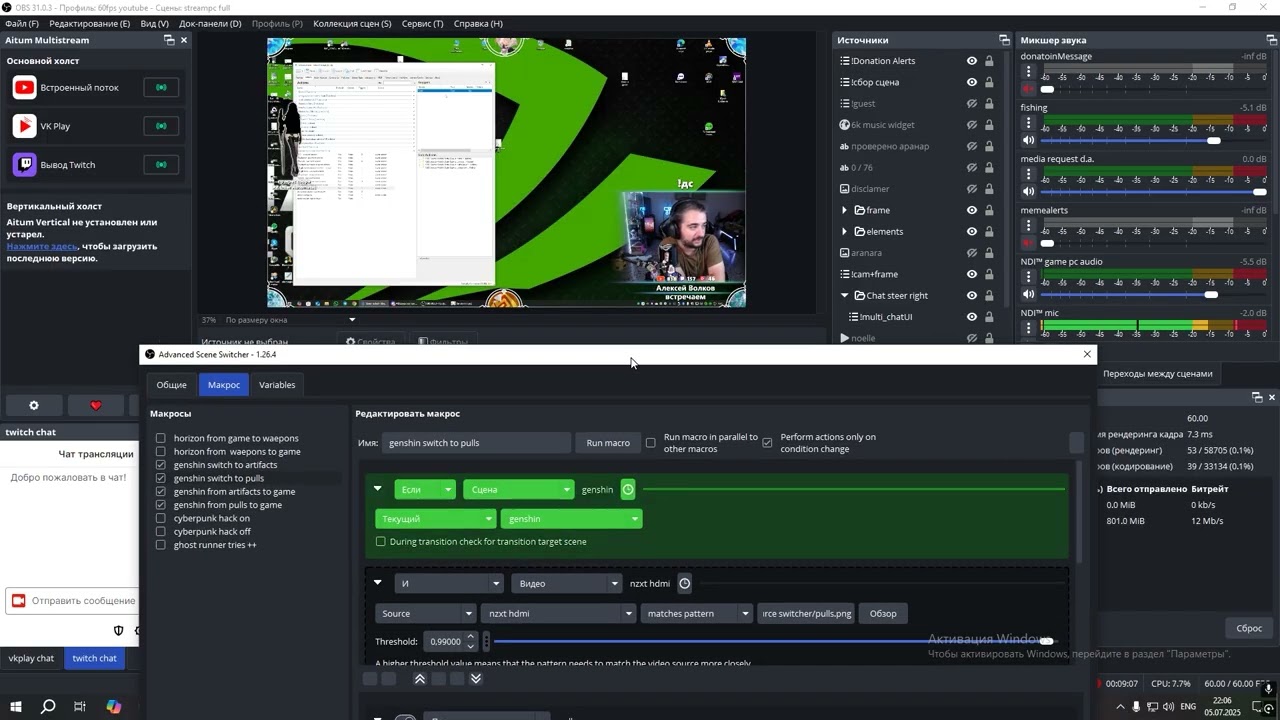Image resolution: width=1280 pixels, height=720 pixels.
Task: Open Aitum Multistream settings gear
Action: coord(33,405)
